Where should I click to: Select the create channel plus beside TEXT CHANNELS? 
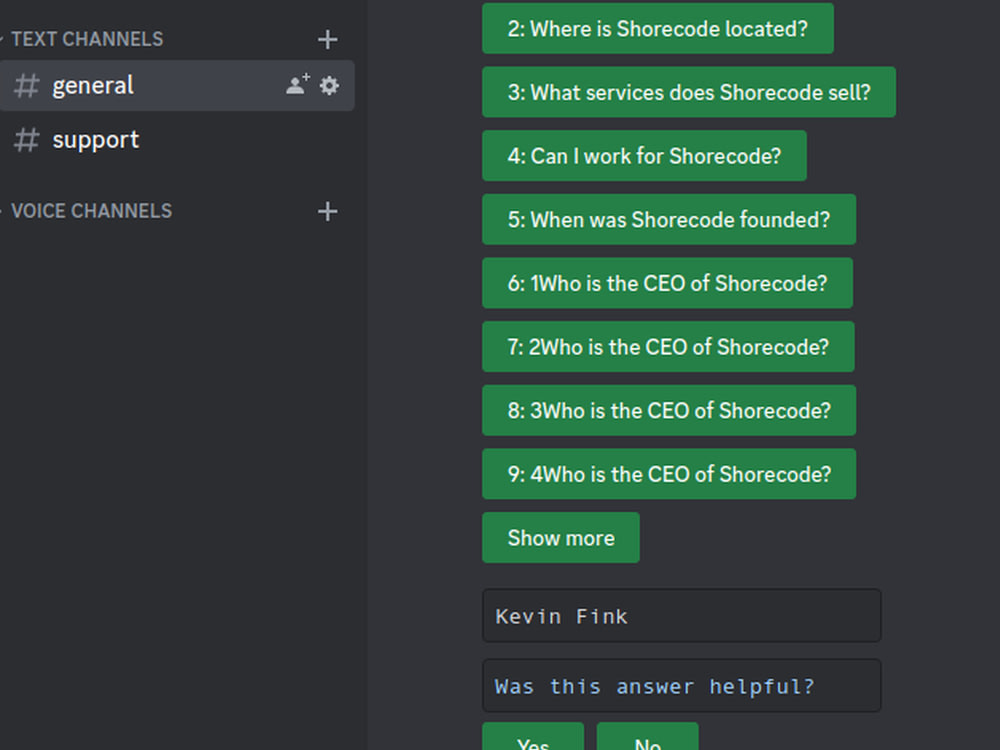tap(327, 39)
